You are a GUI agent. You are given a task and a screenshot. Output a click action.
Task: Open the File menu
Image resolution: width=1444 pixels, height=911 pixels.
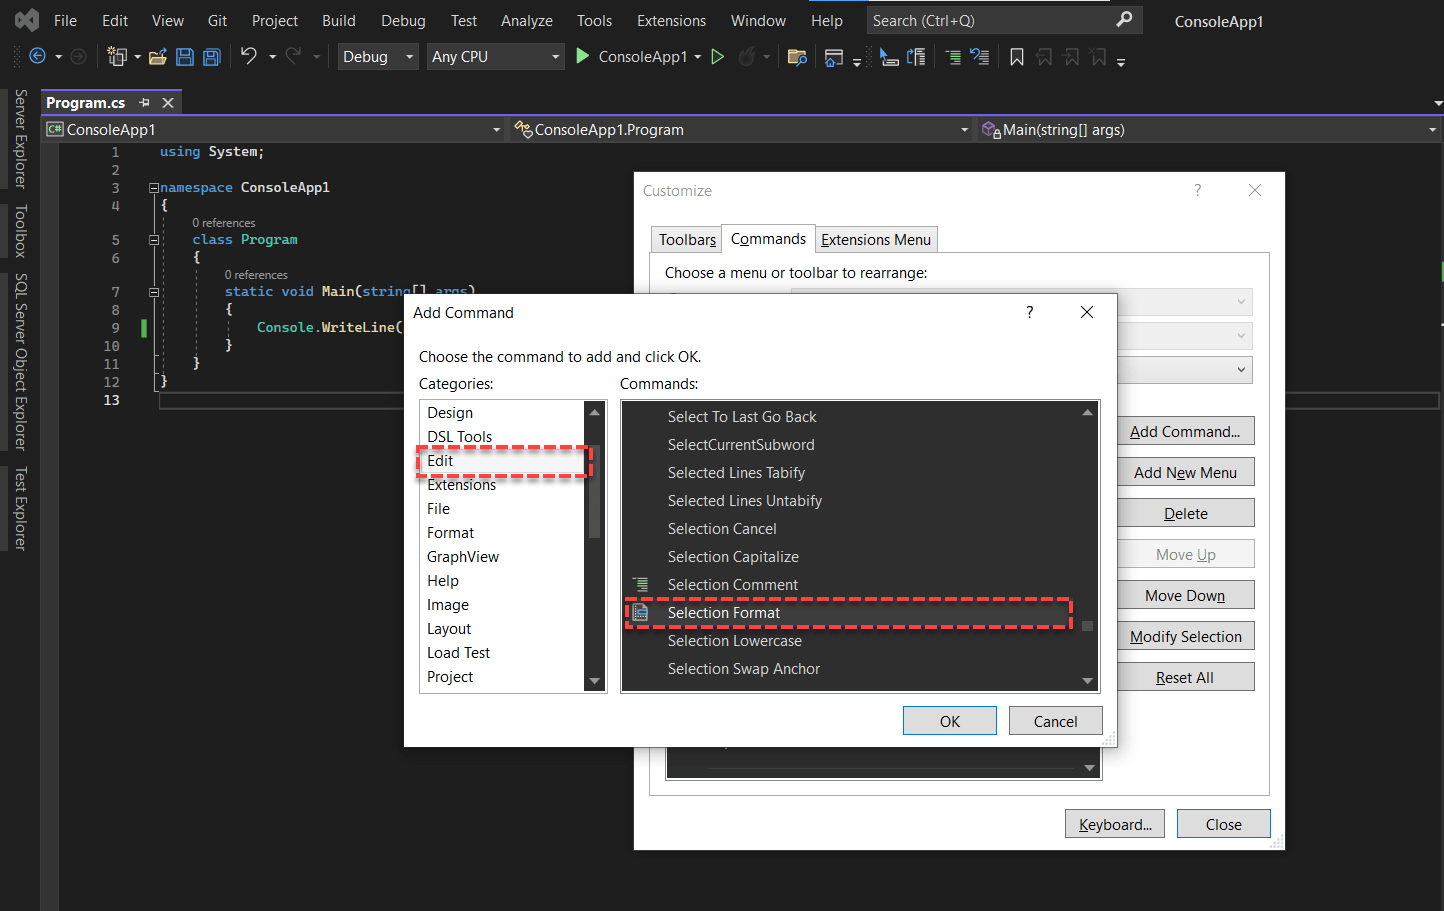(x=65, y=20)
